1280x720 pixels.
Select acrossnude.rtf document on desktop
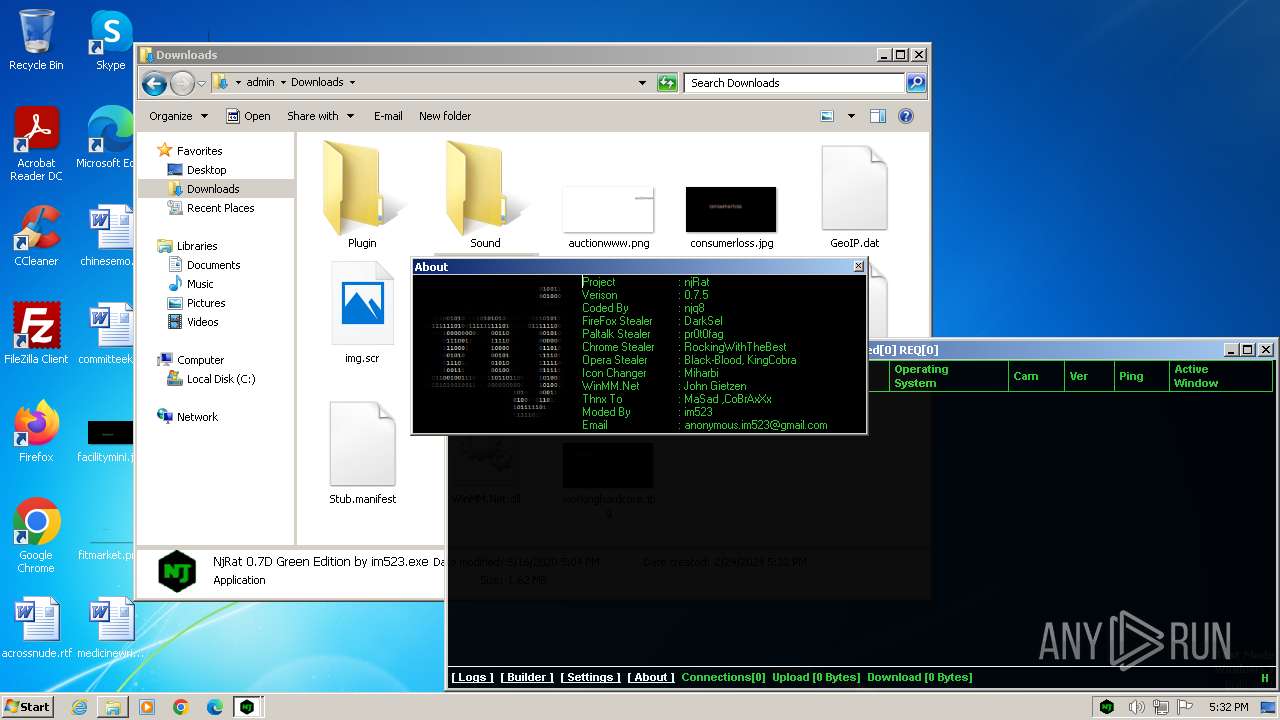click(36, 628)
